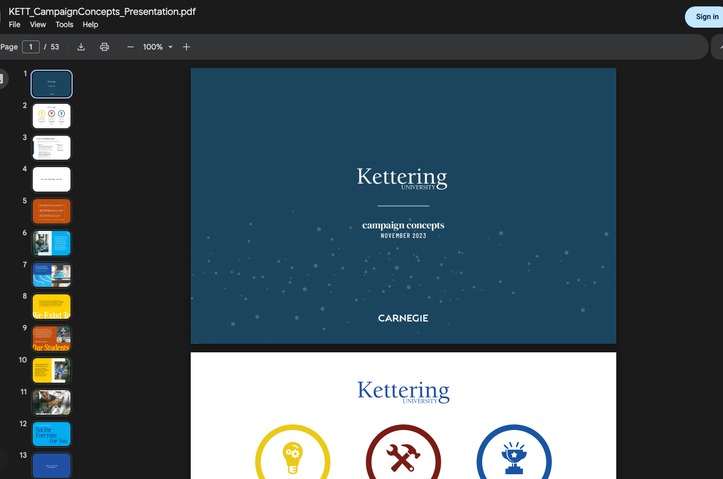723x479 pixels.
Task: Zoom out with the minus icon
Action: [130, 47]
